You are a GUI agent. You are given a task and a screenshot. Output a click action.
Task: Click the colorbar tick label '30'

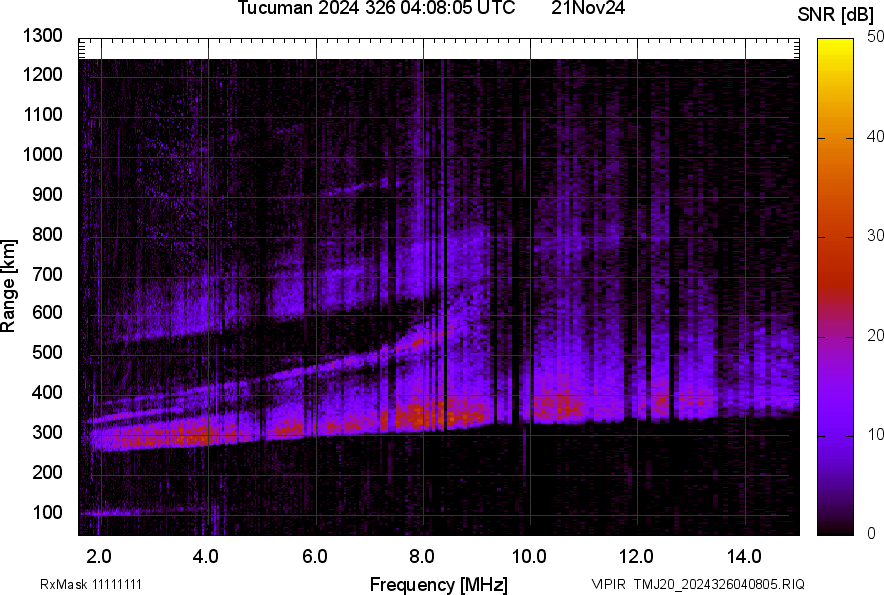pos(876,236)
